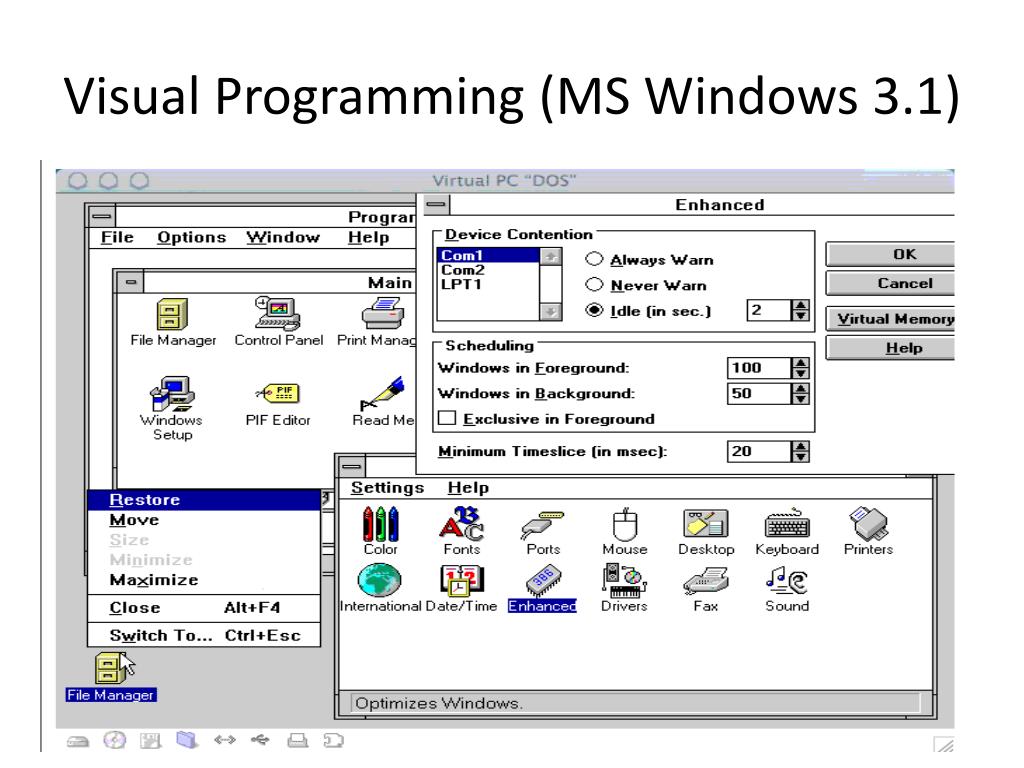This screenshot has width=1024, height=768.
Task: Choose Move from control menu
Action: 204,520
